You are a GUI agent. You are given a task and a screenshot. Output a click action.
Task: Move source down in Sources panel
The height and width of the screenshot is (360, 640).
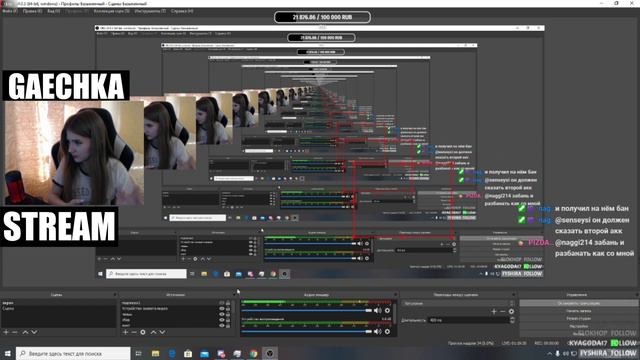coord(162,332)
